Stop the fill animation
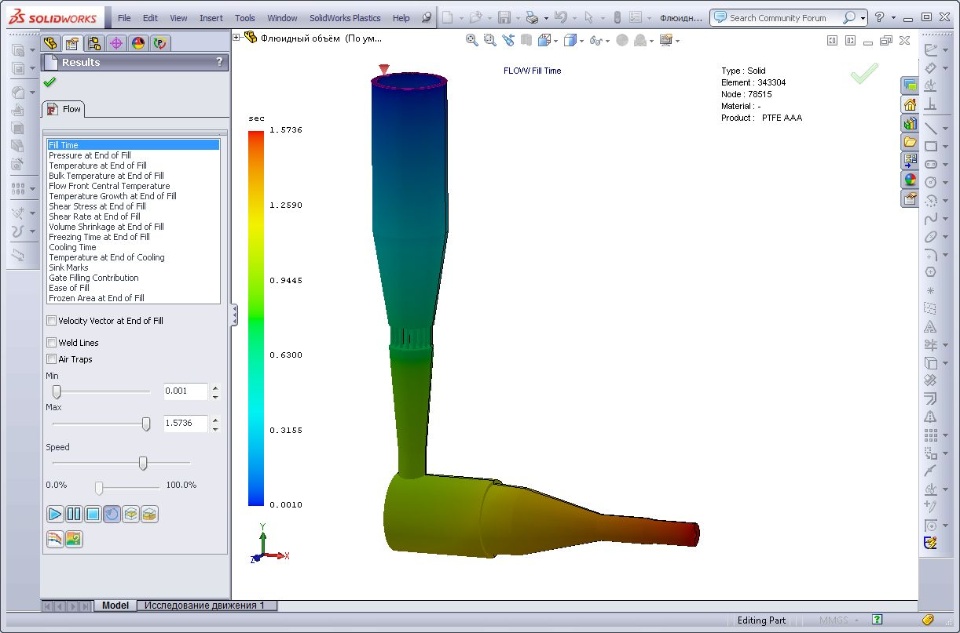This screenshot has width=960, height=633. click(92, 514)
